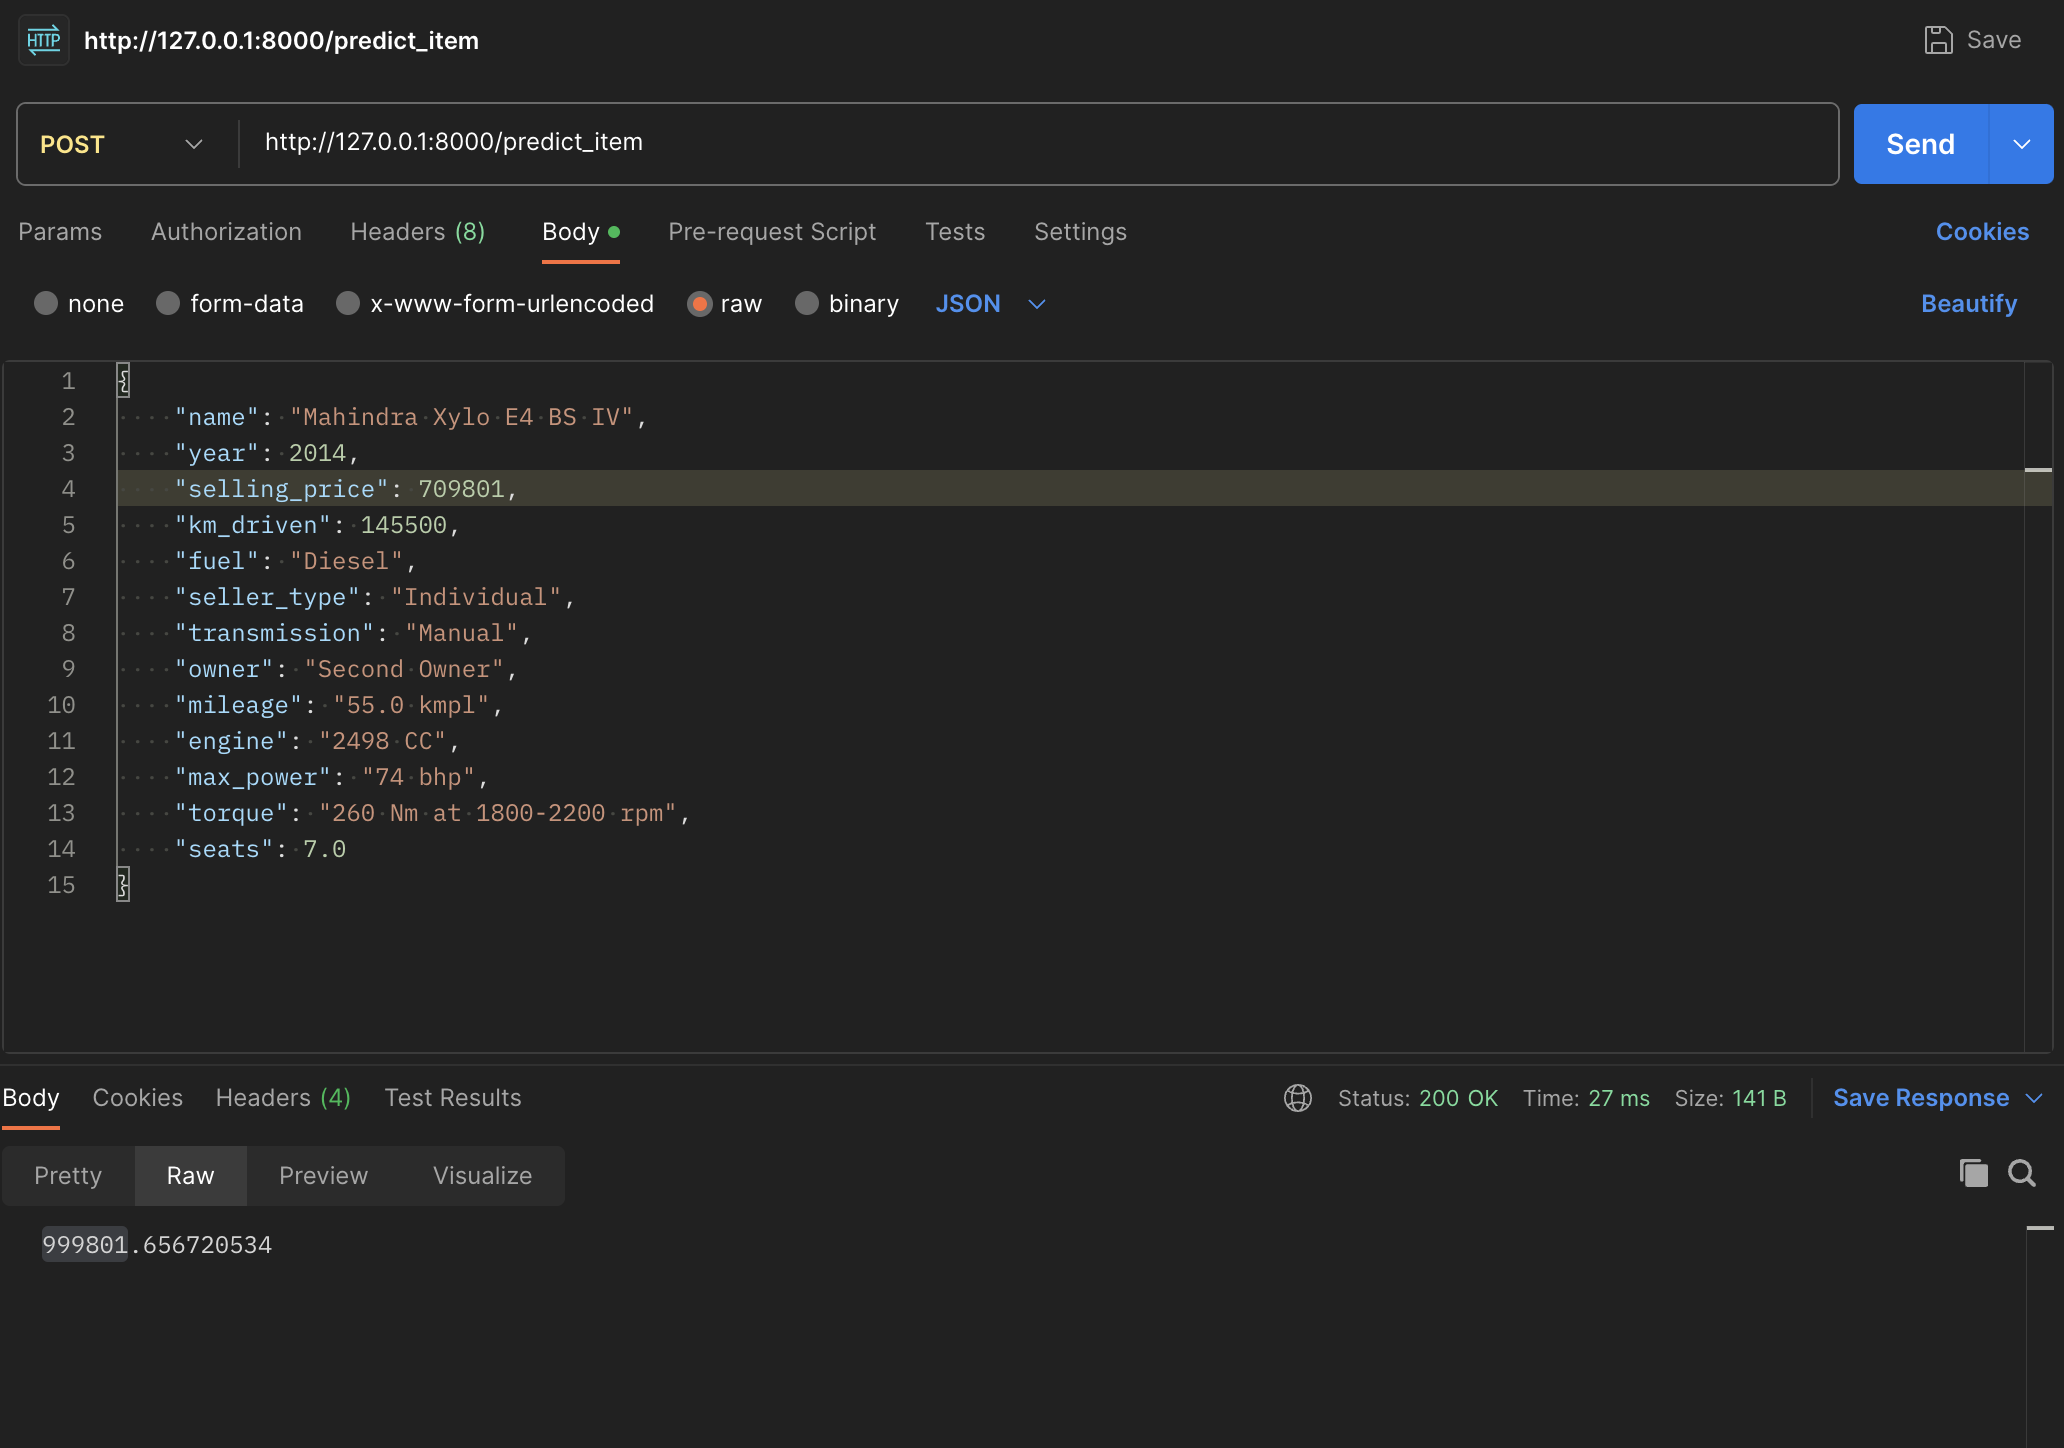
Task: Click the Save Response button
Action: point(1920,1098)
